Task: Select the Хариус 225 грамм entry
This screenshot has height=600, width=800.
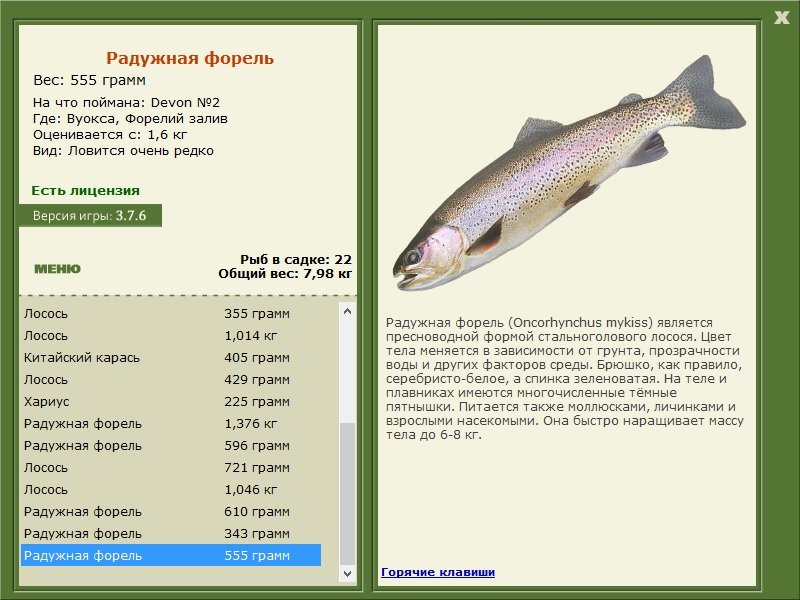Action: 171,402
